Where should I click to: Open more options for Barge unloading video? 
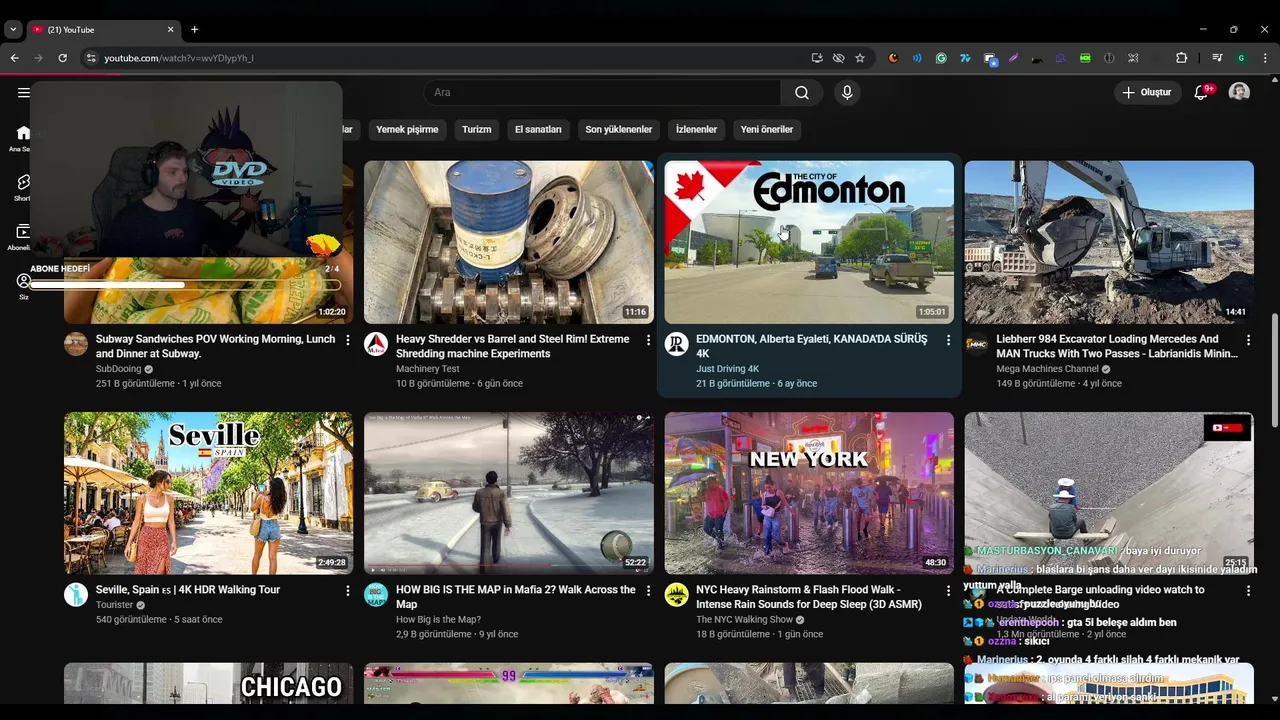coord(1248,591)
